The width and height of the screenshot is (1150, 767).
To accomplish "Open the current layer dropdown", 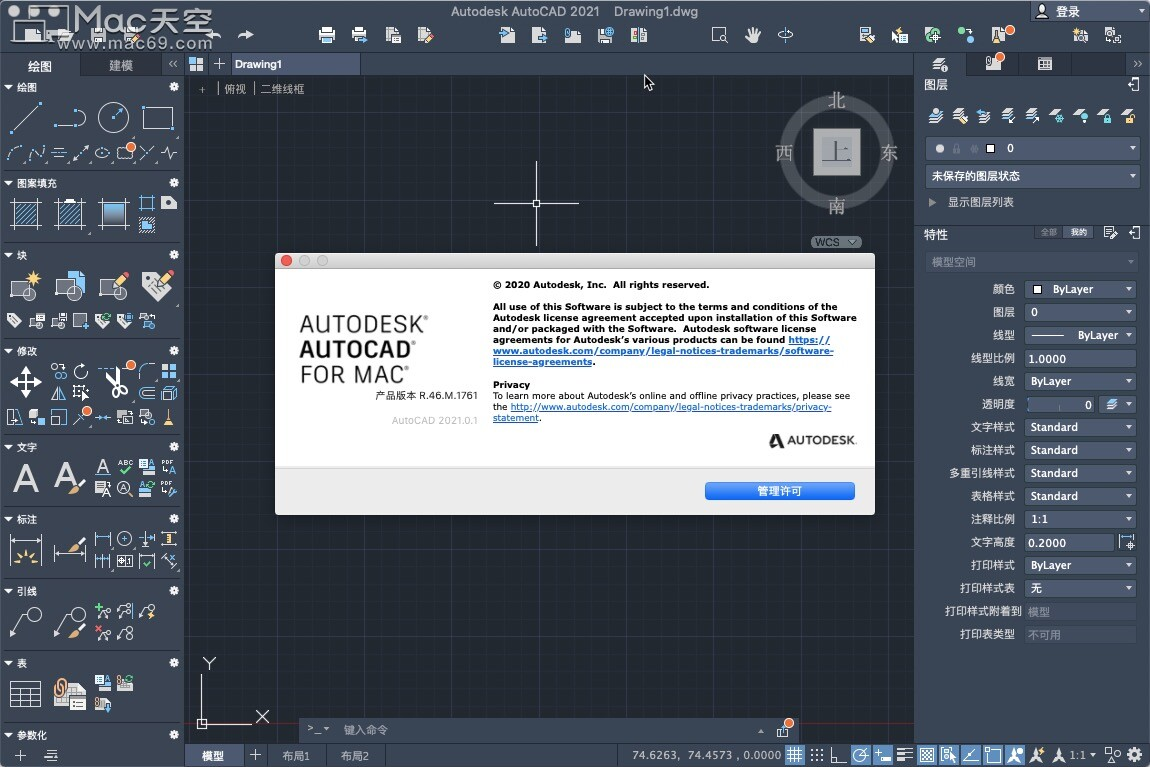I will click(x=1032, y=148).
